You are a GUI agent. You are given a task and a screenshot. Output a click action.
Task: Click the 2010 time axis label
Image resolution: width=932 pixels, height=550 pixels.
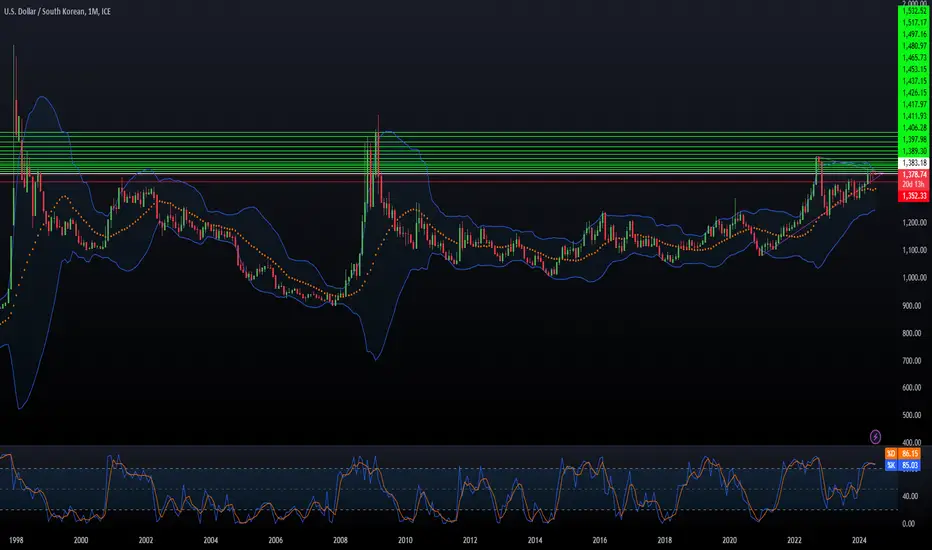[x=405, y=540]
